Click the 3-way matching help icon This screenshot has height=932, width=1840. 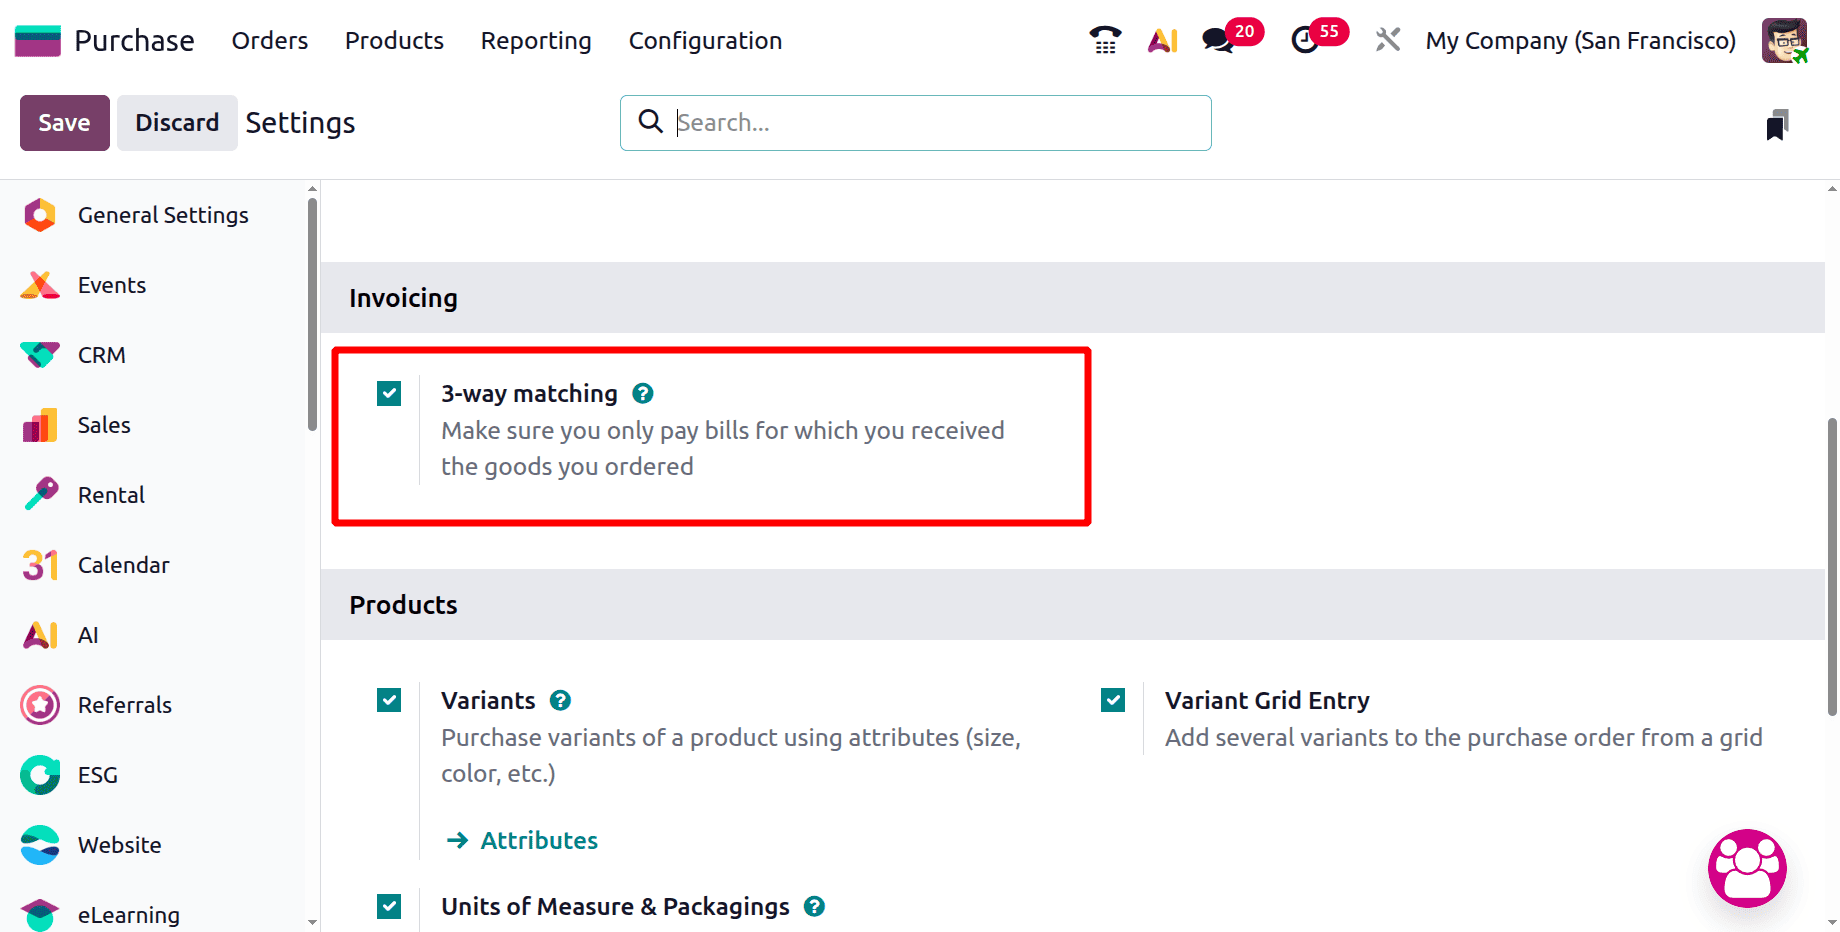pos(643,393)
